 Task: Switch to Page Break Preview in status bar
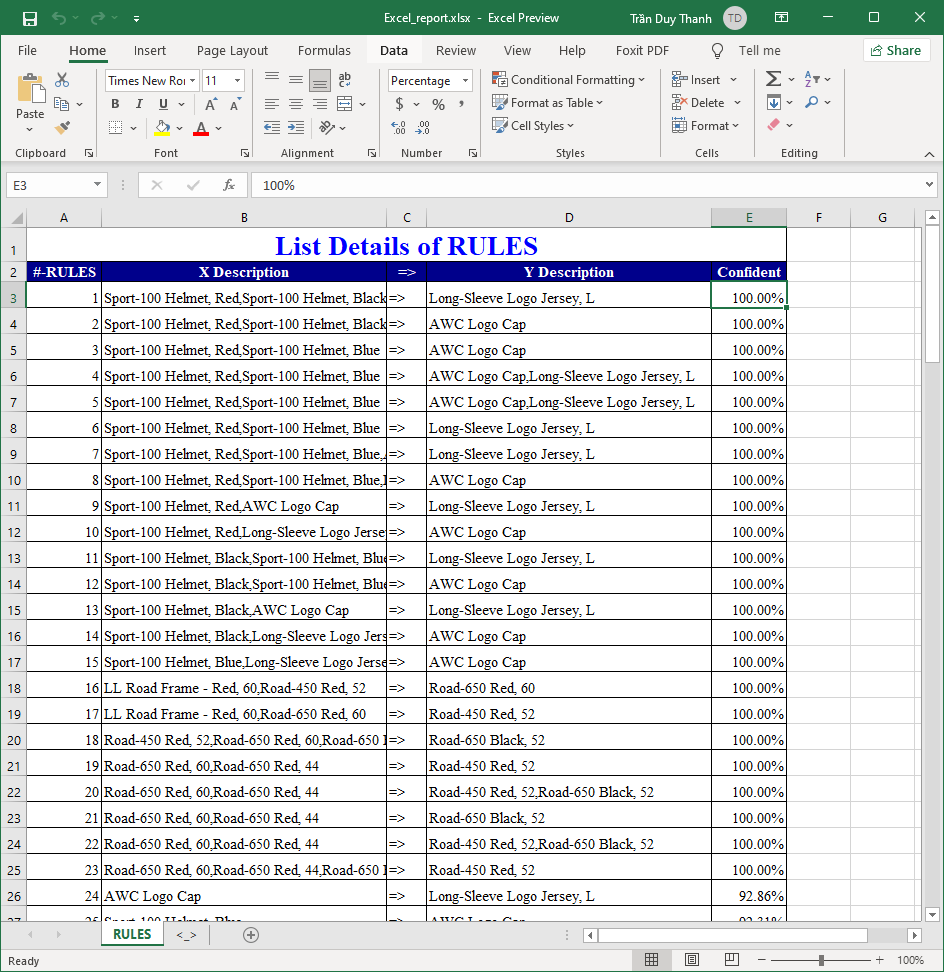pos(731,960)
